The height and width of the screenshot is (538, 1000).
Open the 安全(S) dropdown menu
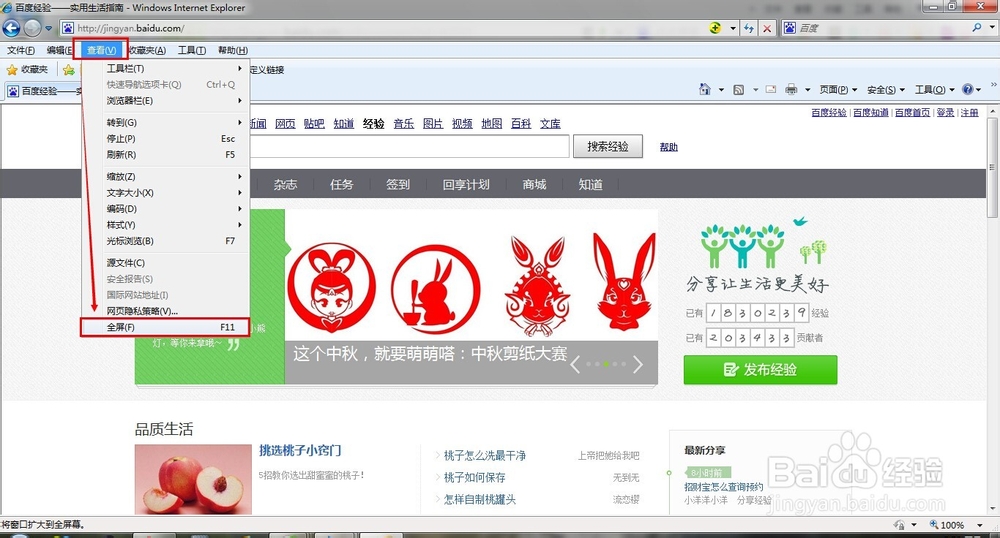click(886, 90)
